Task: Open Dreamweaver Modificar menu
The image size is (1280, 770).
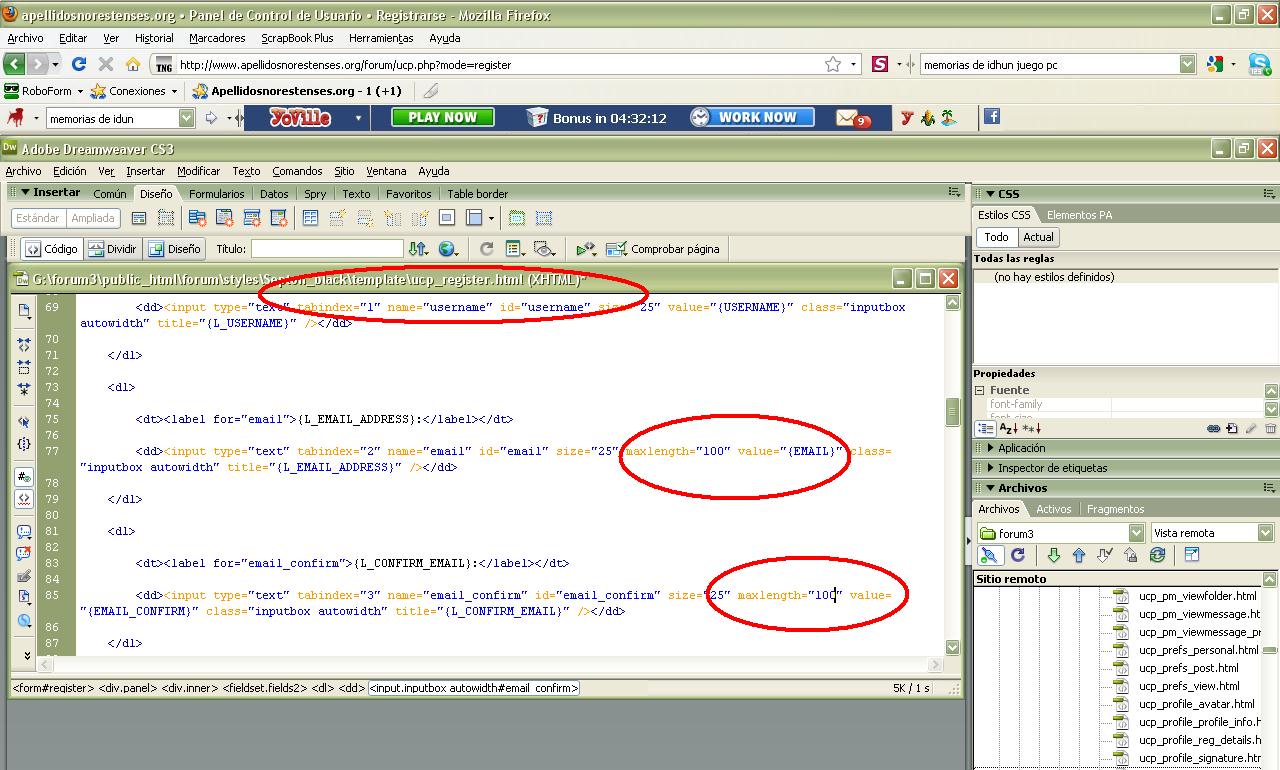Action: click(198, 171)
